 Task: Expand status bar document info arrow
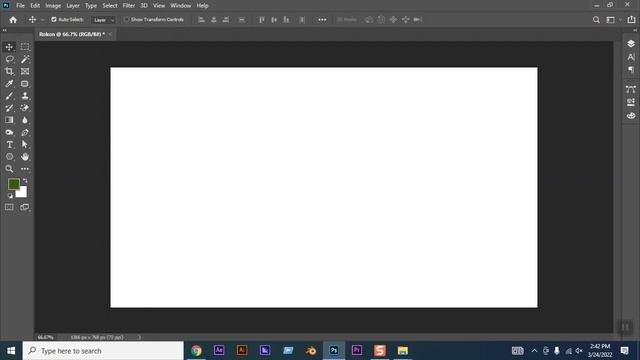(139, 338)
